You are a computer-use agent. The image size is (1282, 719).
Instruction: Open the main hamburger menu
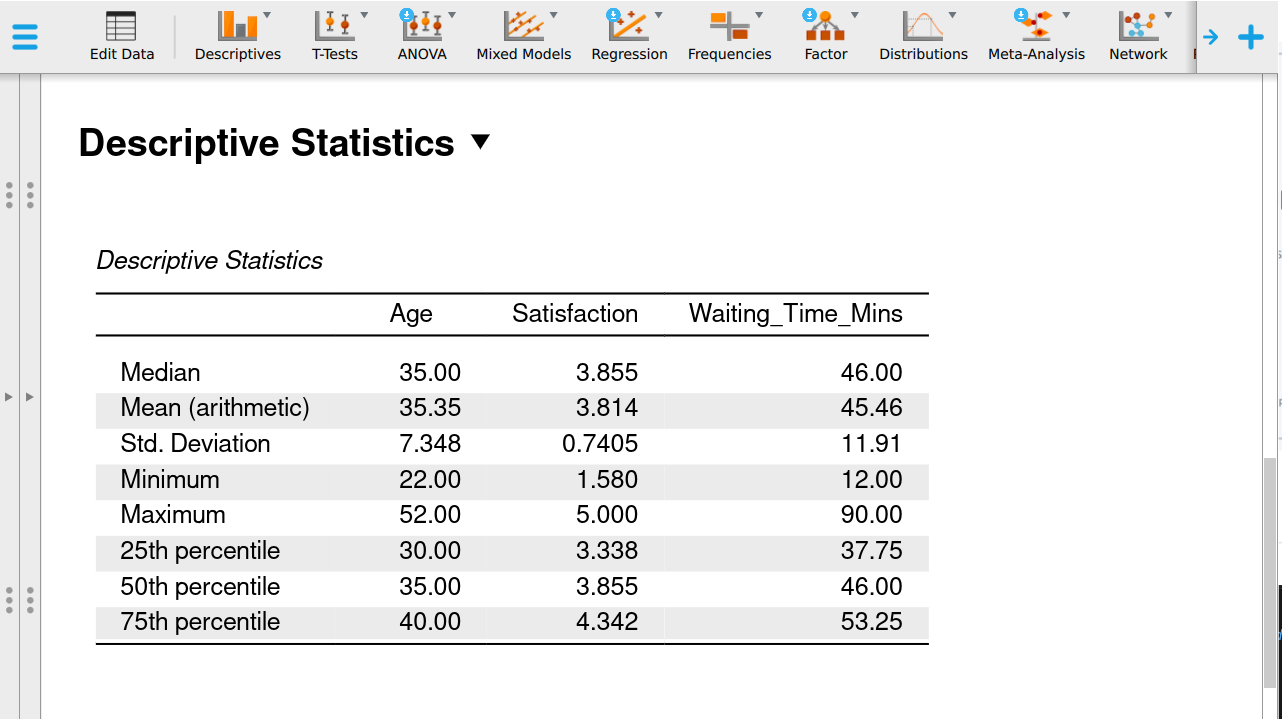click(x=25, y=38)
